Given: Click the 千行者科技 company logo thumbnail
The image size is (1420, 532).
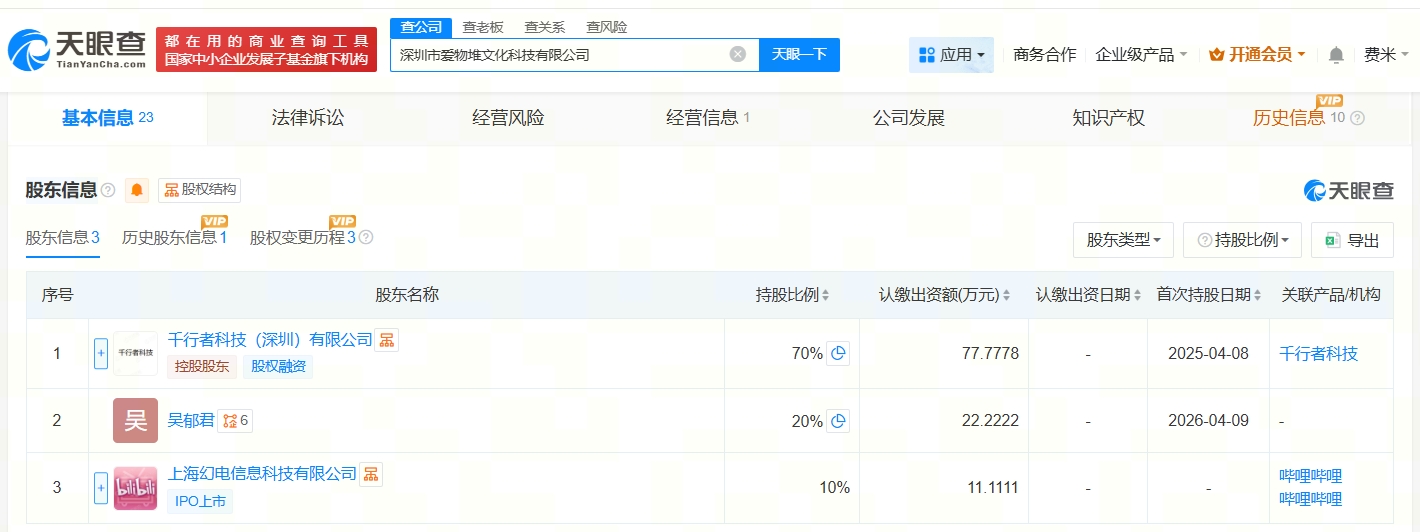Looking at the screenshot, I should (x=135, y=353).
